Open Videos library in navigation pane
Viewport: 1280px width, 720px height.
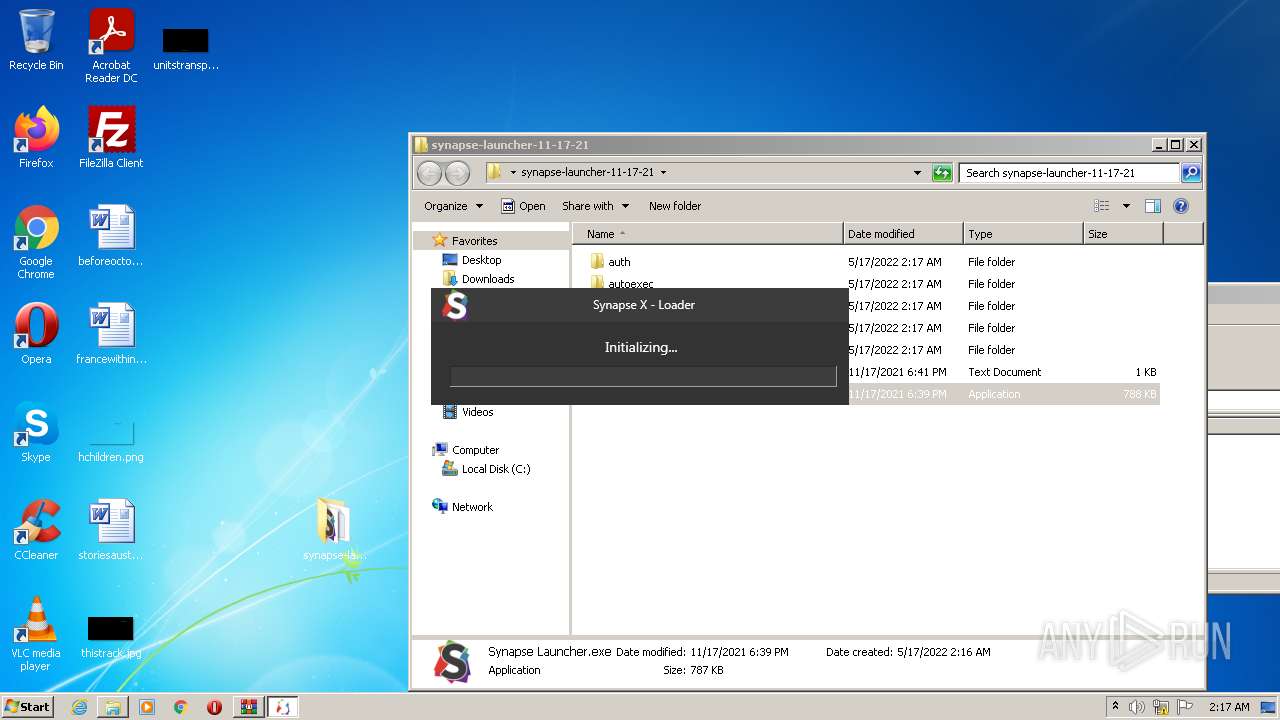[477, 412]
